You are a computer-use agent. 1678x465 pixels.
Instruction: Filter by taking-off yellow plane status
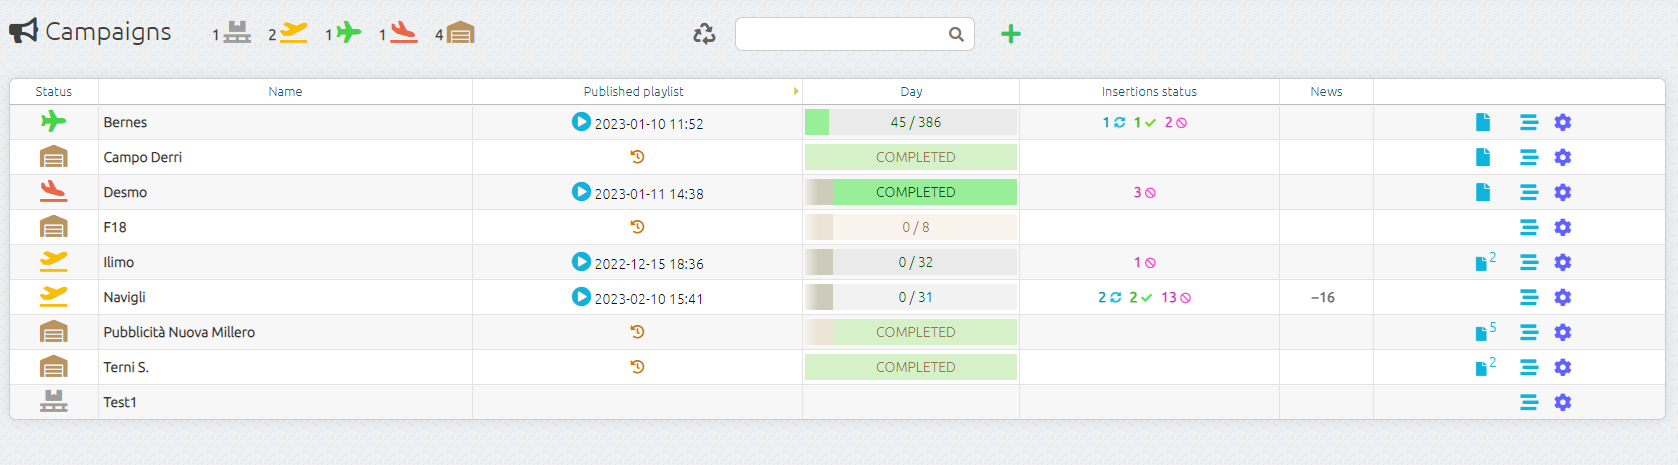(293, 33)
